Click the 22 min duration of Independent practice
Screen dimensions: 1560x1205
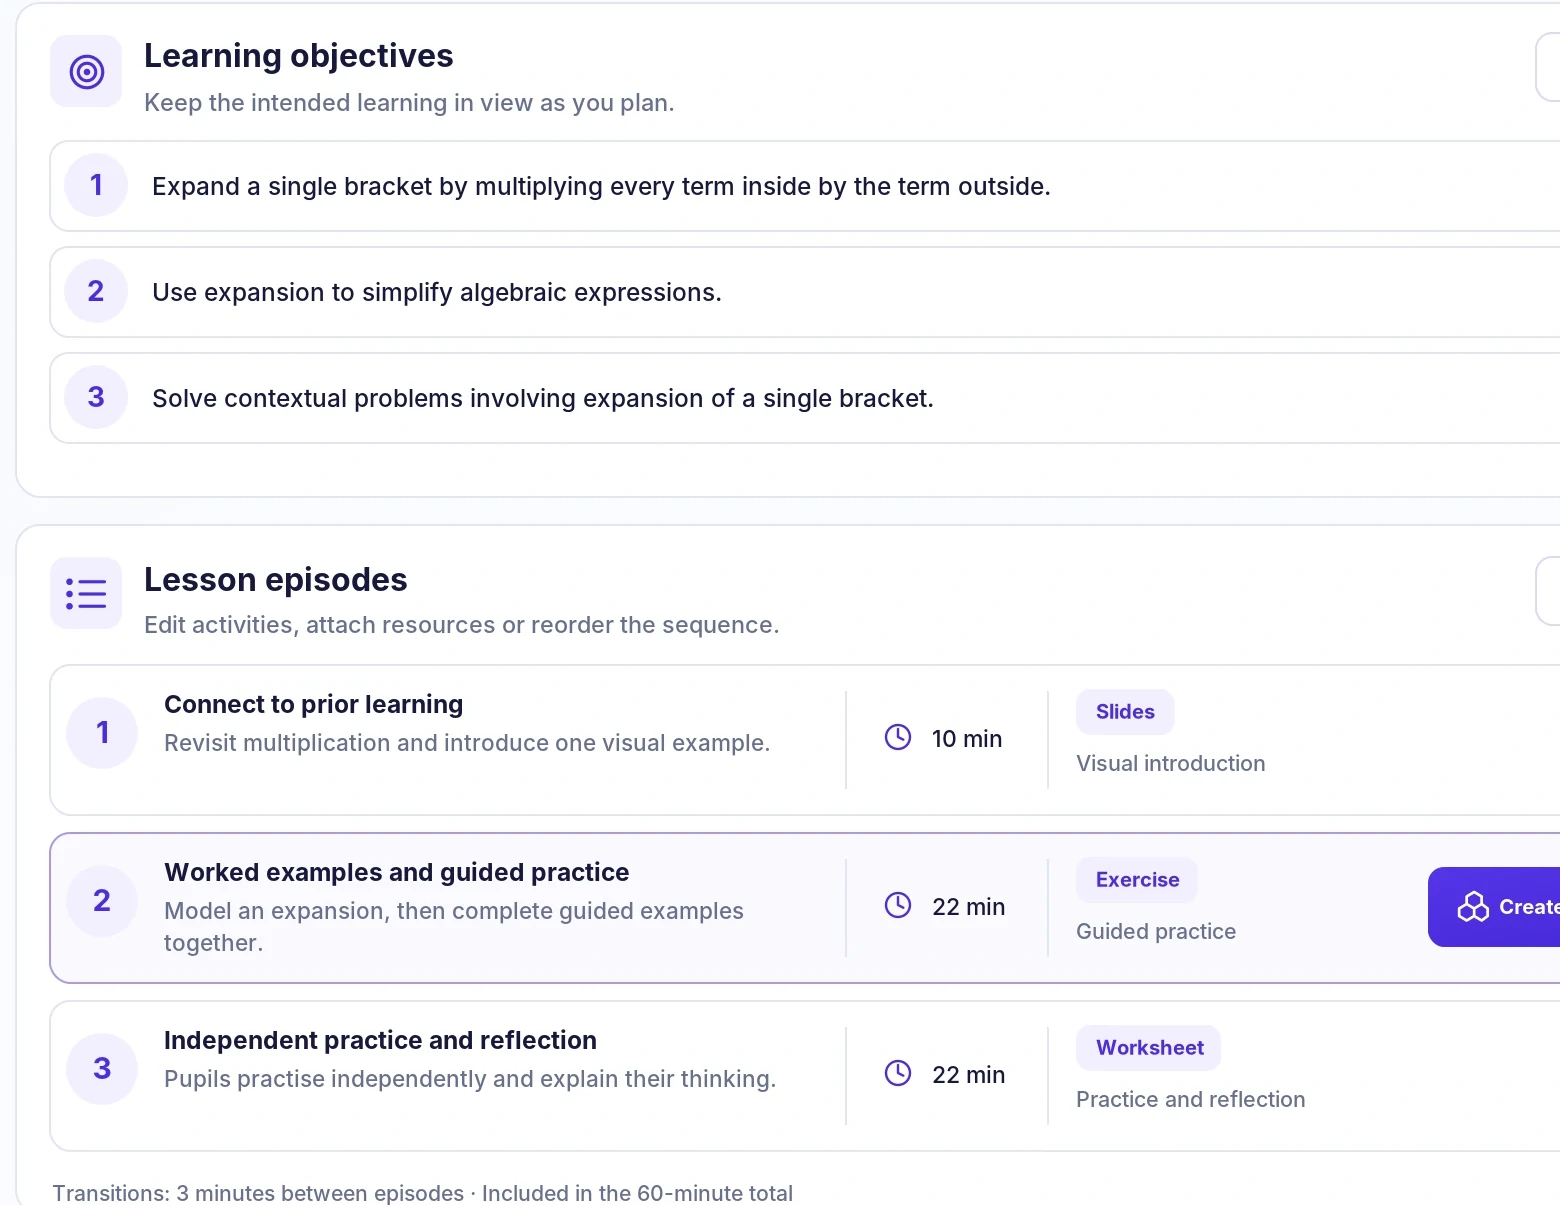click(968, 1075)
